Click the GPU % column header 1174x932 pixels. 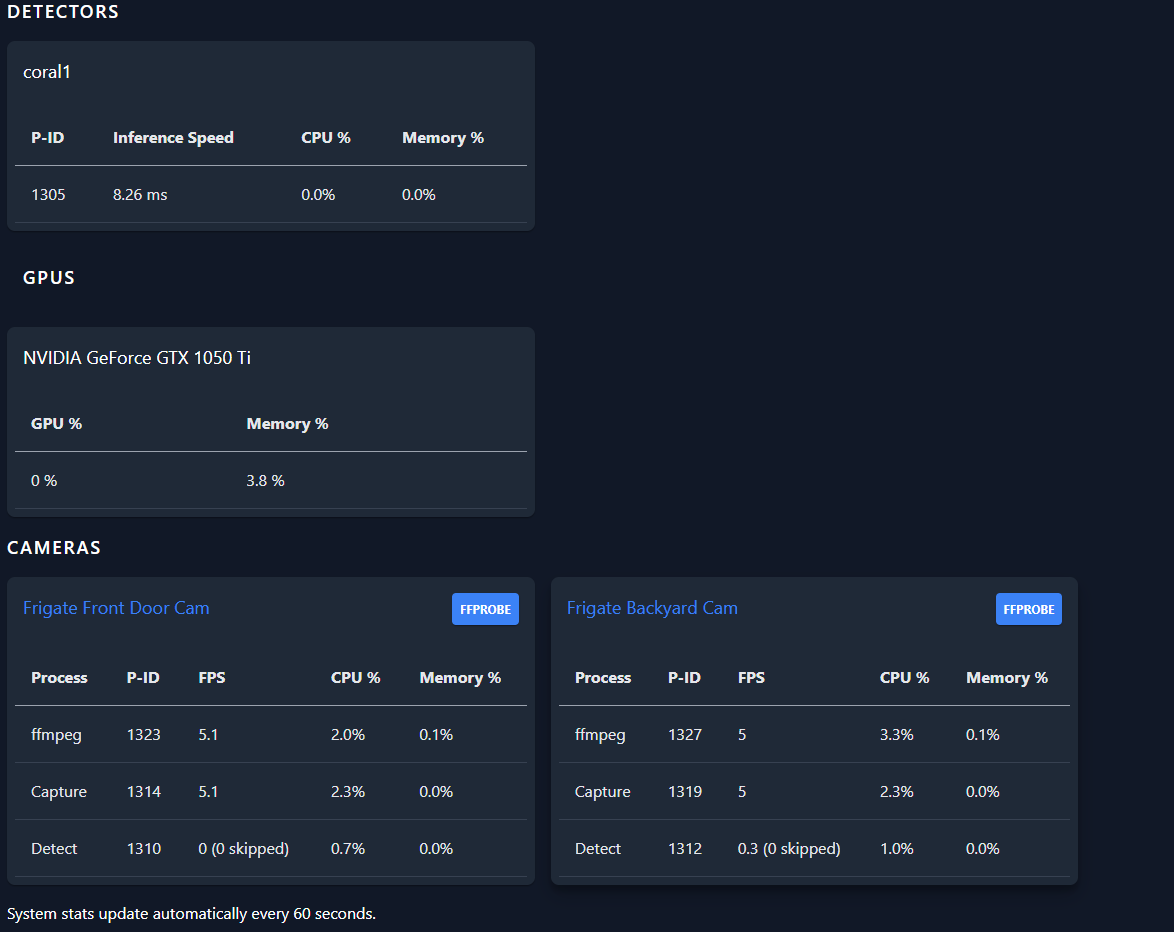coord(56,424)
